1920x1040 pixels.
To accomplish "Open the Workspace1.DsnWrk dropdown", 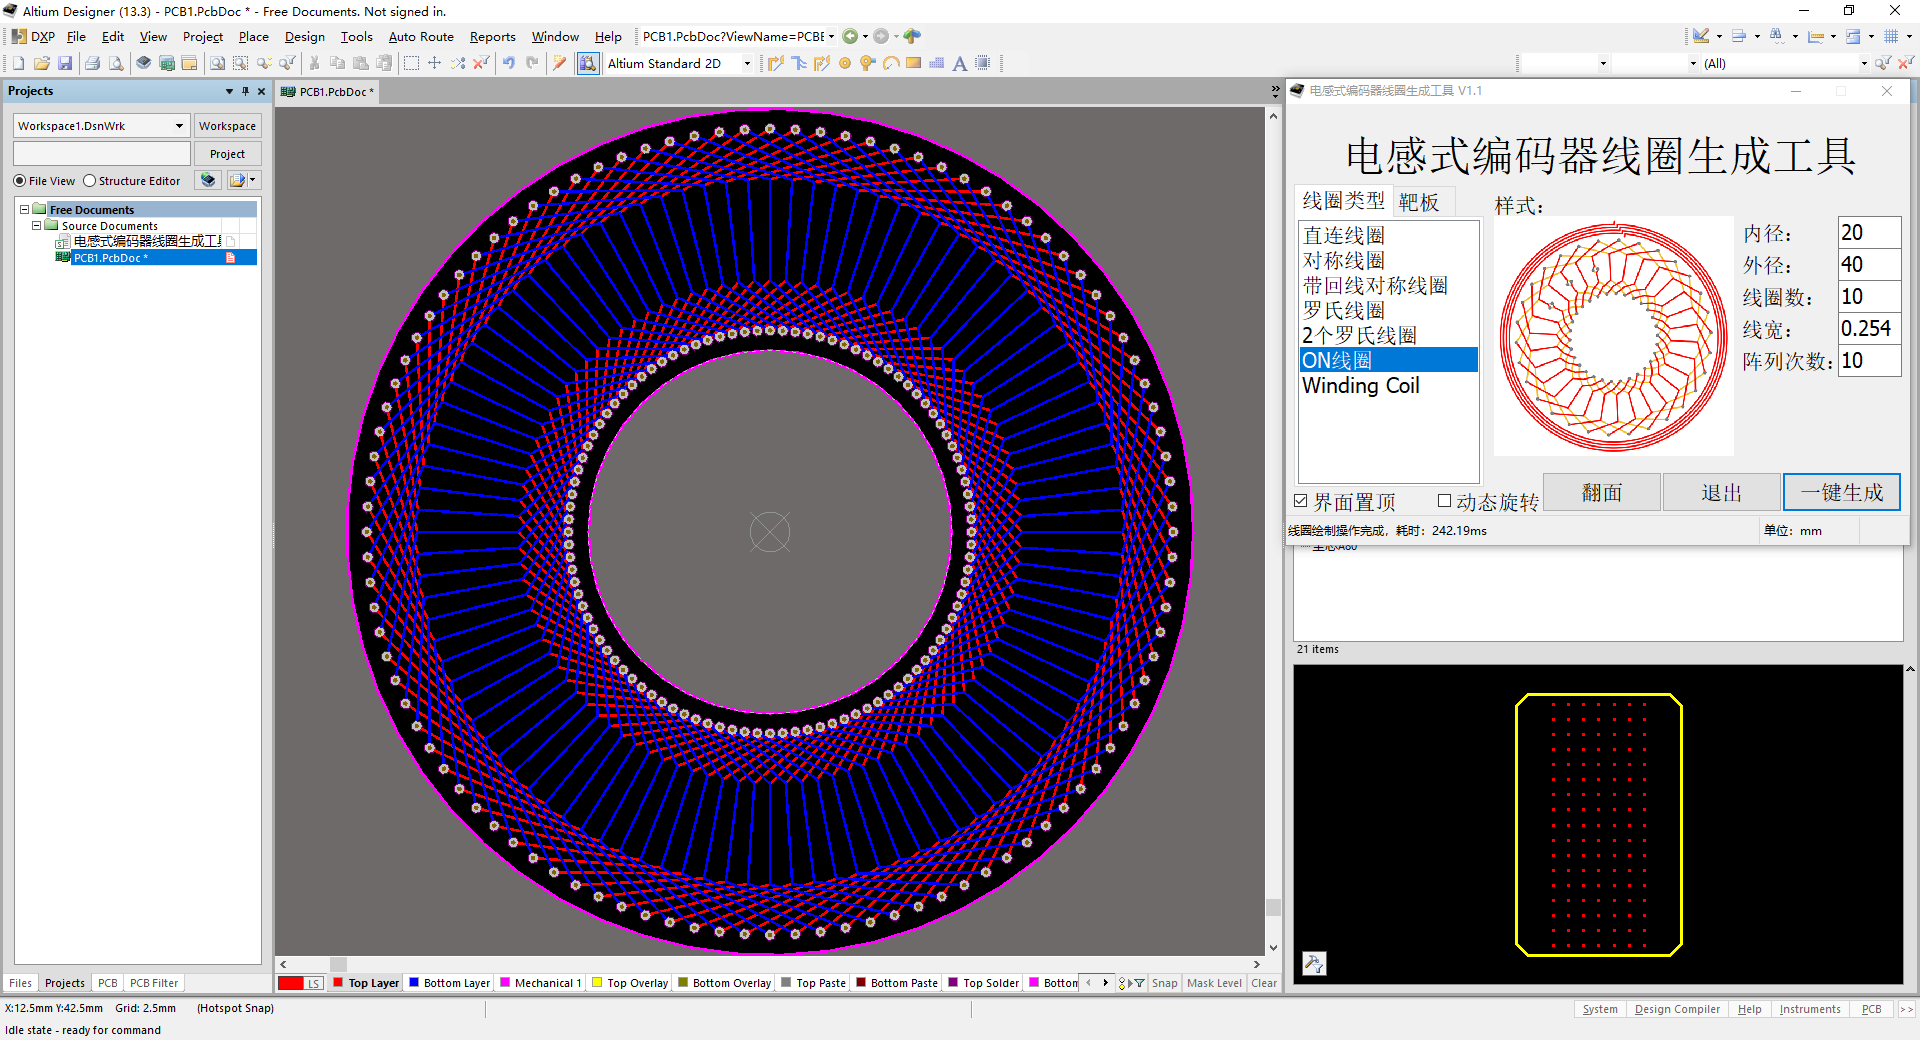I will click(179, 126).
